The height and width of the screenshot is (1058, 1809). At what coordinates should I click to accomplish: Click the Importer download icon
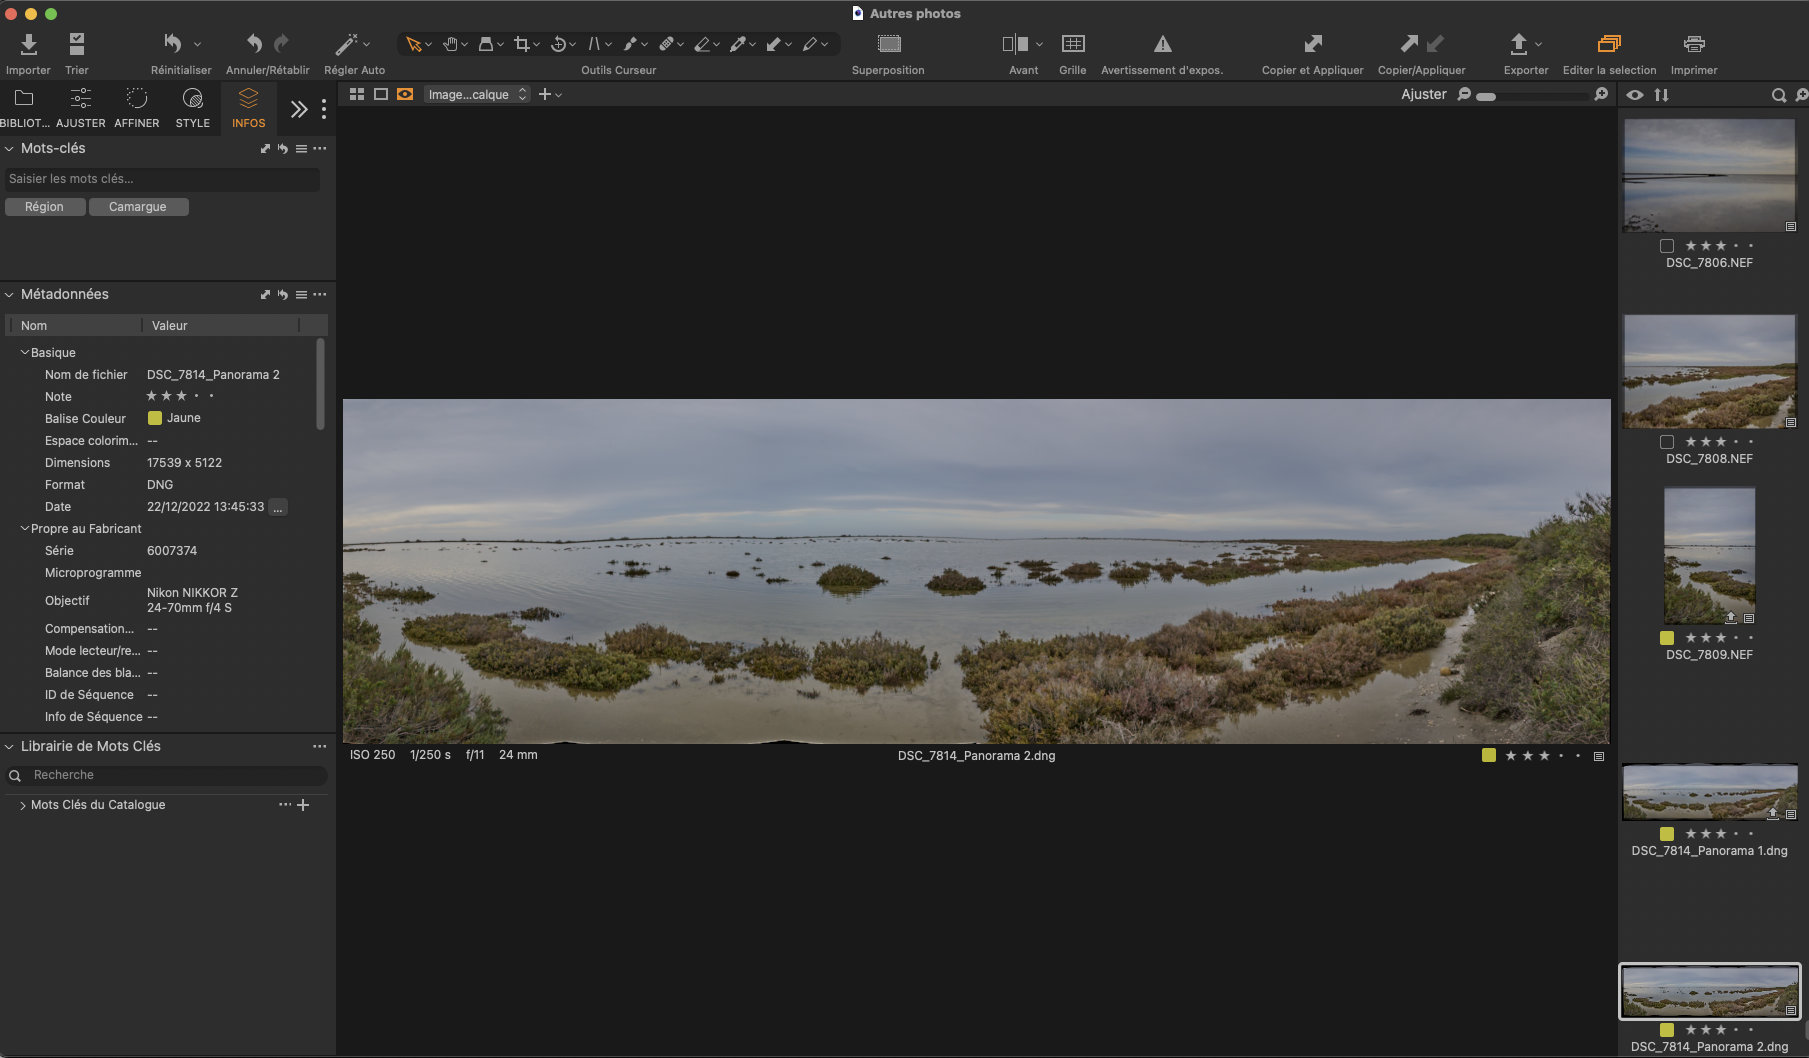(28, 44)
